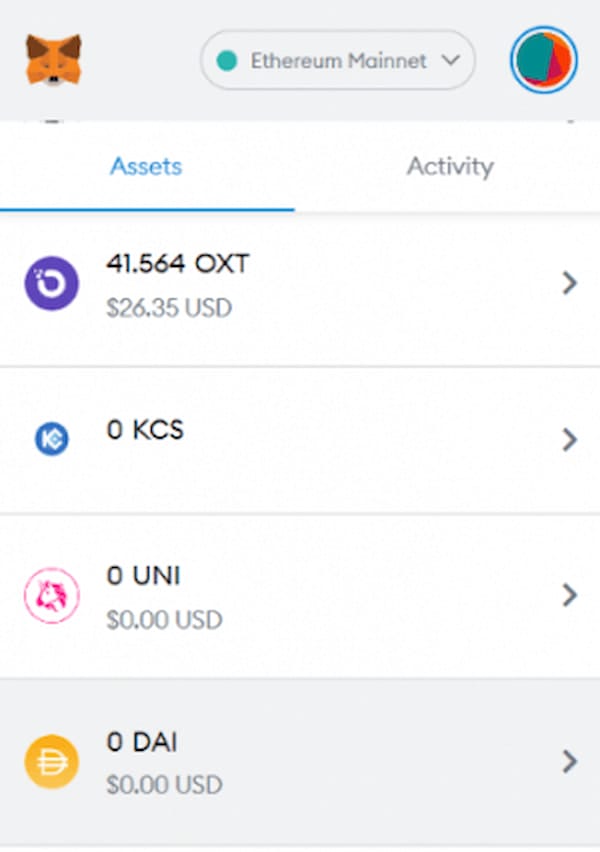Image resolution: width=600 pixels, height=852 pixels.
Task: Expand network list via dropdown arrow
Action: 450,61
